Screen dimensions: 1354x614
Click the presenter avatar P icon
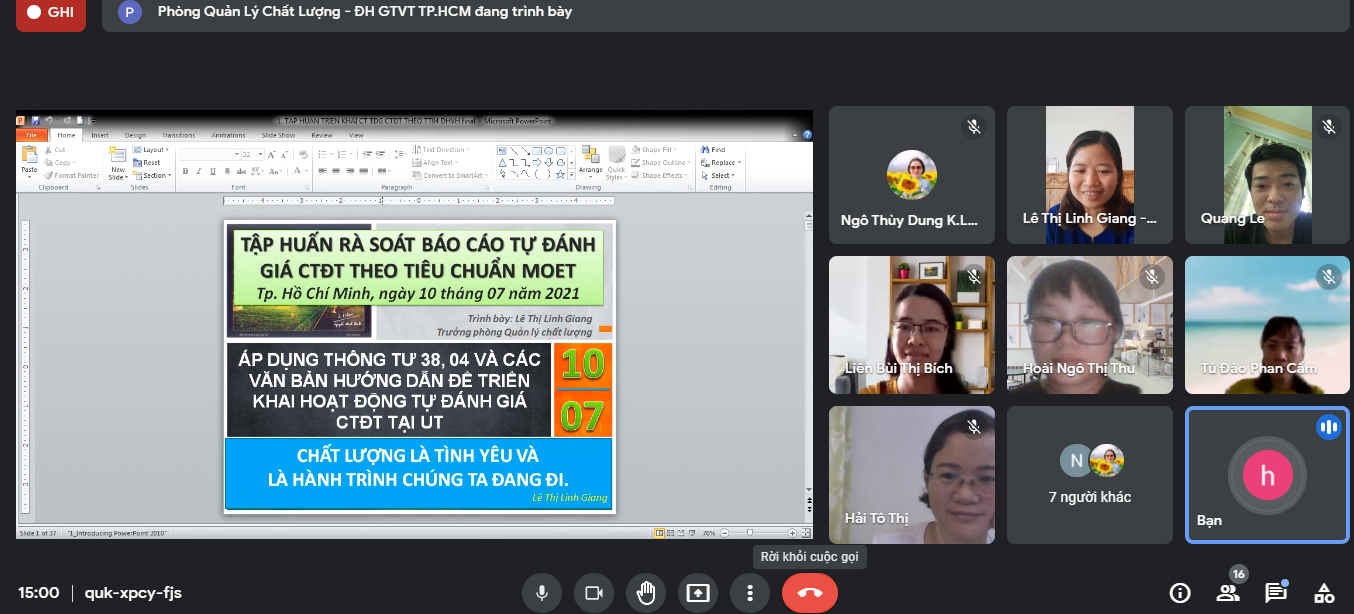pyautogui.click(x=129, y=13)
